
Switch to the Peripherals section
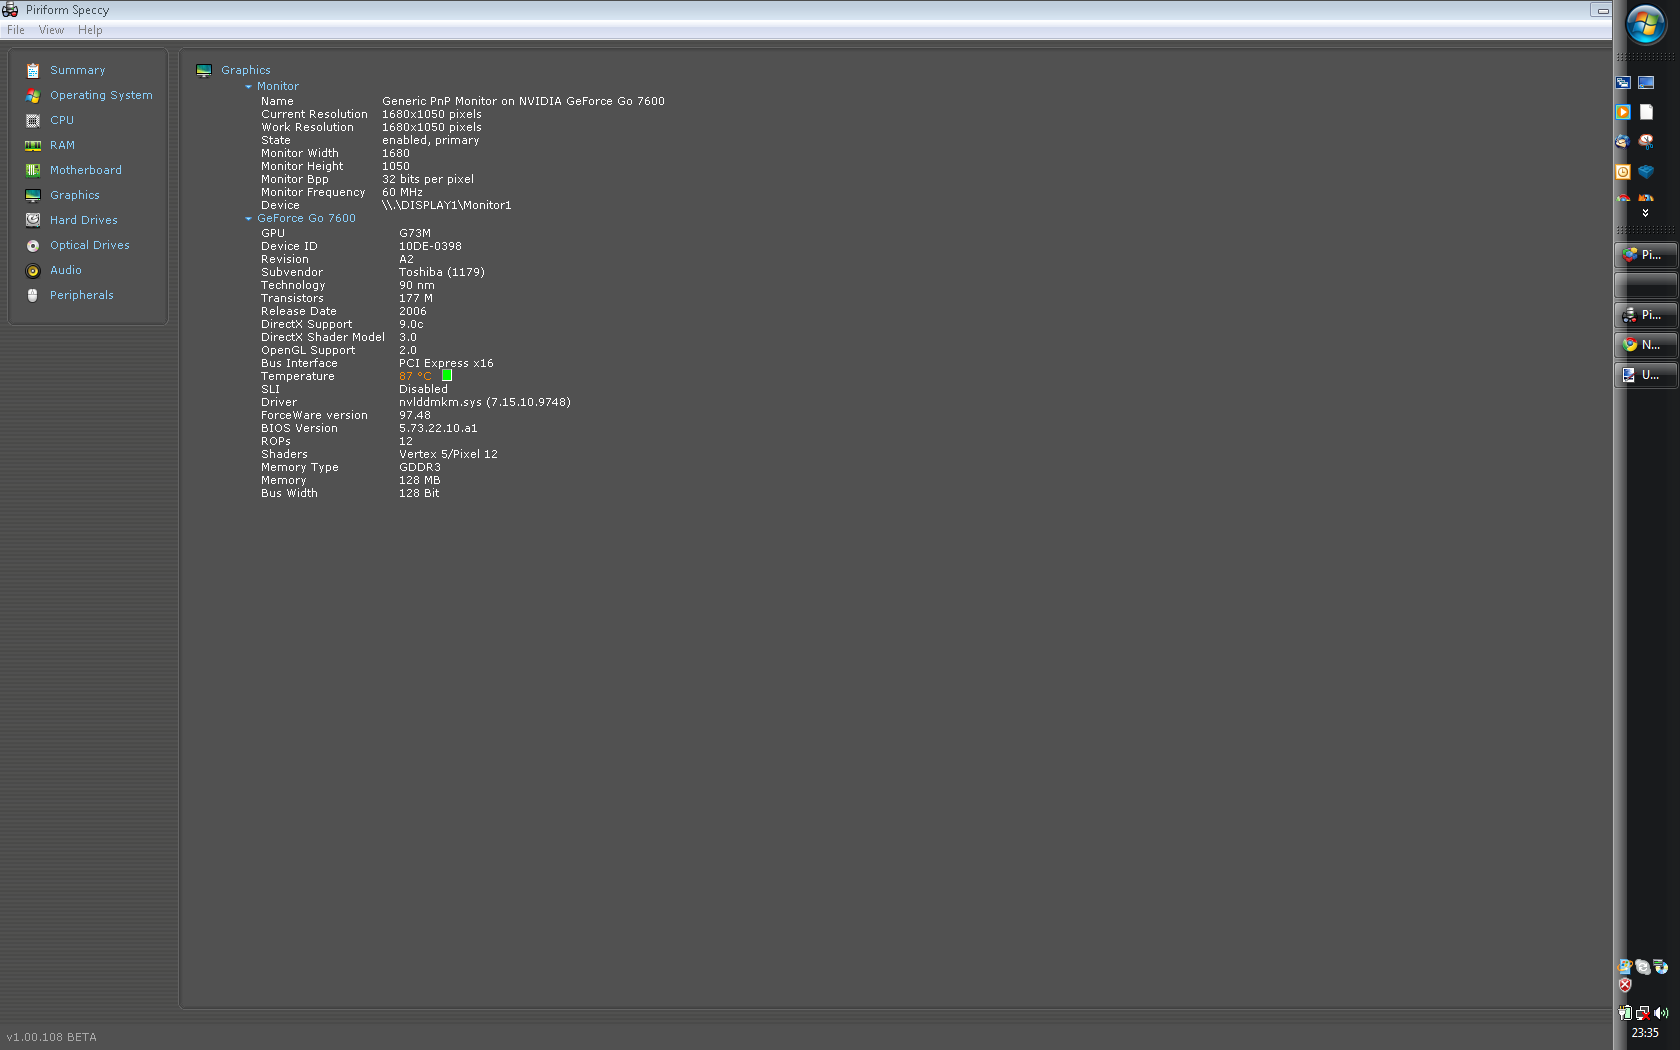click(82, 296)
